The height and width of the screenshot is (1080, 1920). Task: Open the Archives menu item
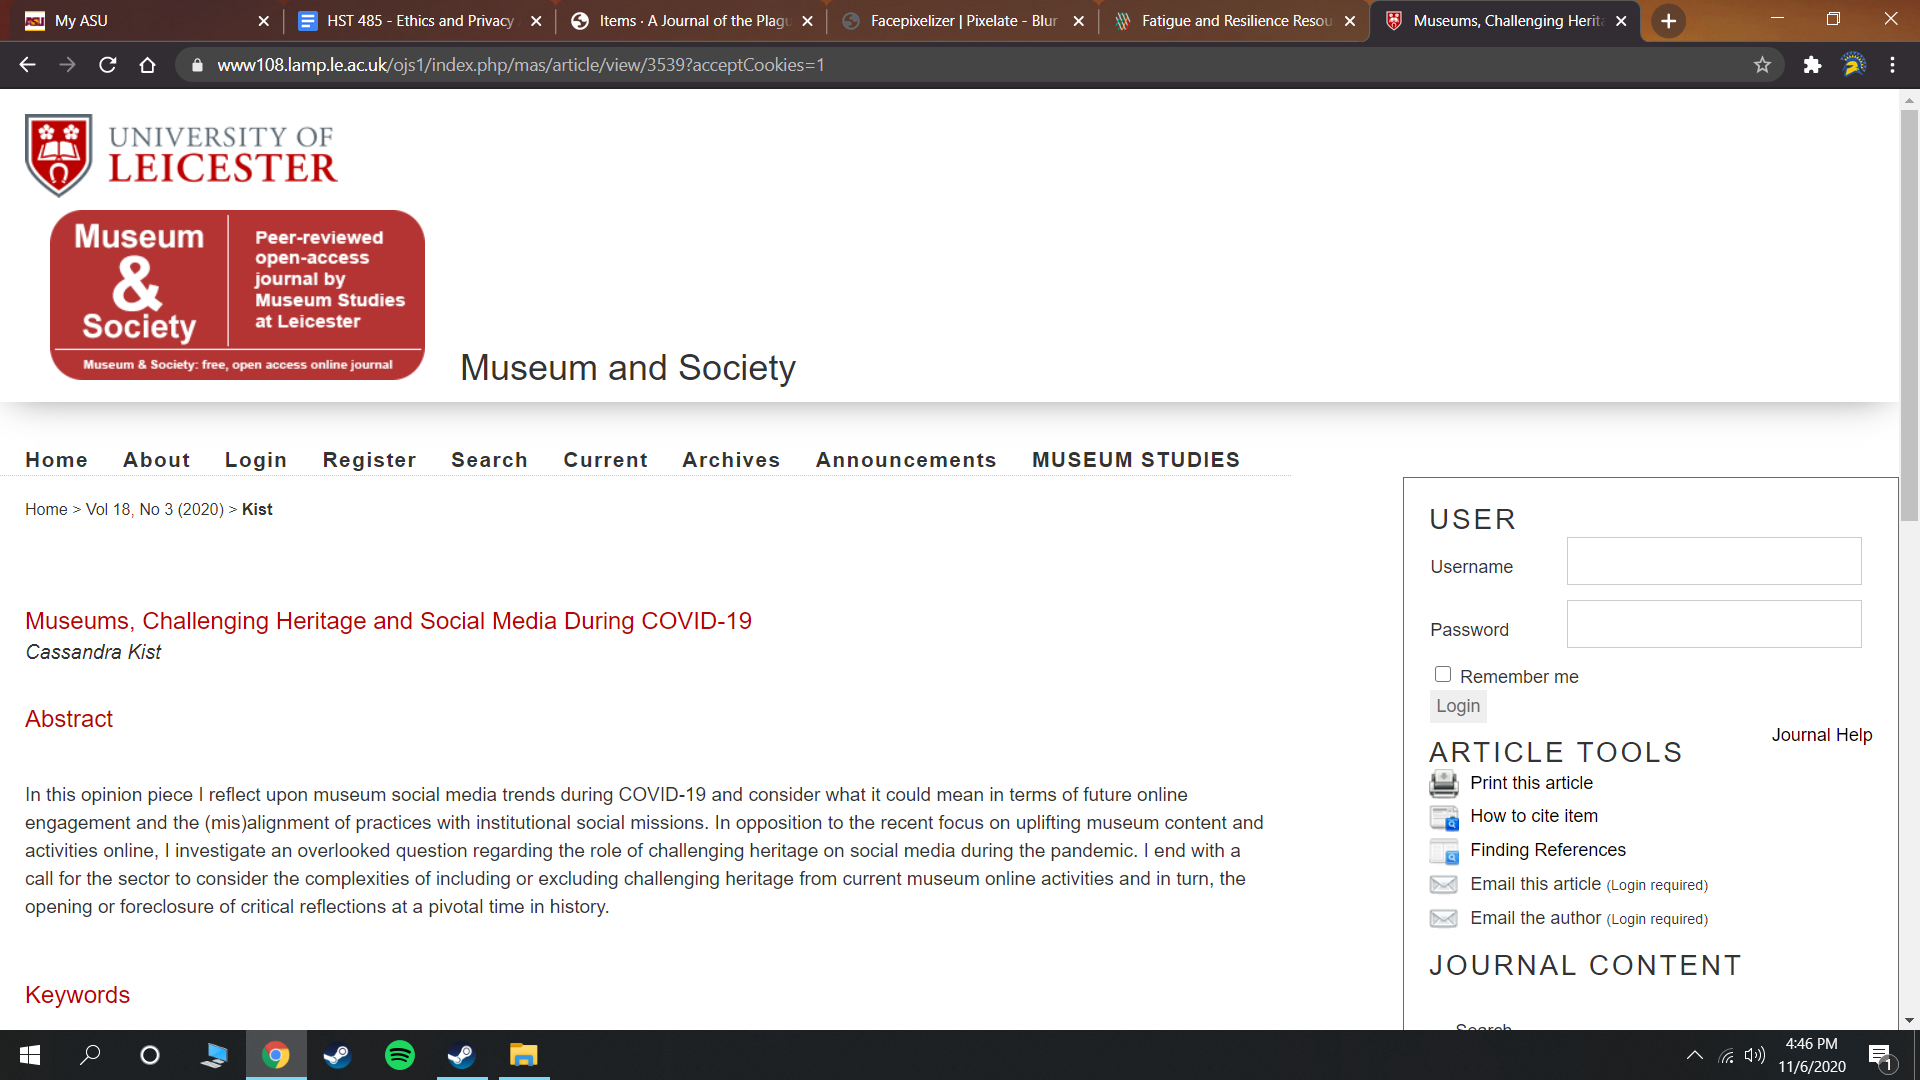click(x=731, y=460)
